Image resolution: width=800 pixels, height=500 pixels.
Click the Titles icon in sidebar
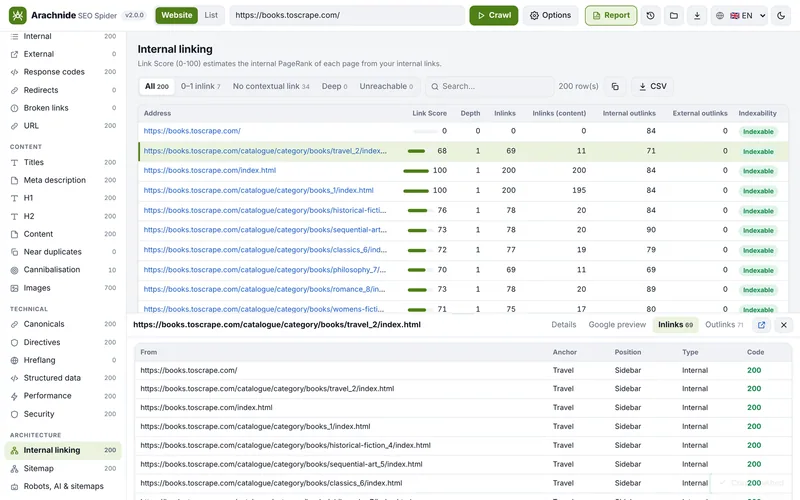(x=14, y=162)
